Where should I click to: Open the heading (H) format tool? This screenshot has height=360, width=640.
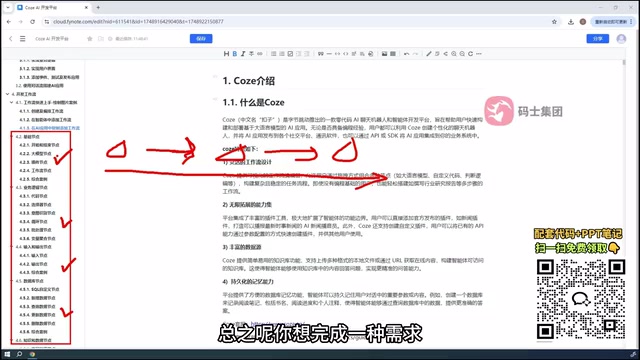226,54
